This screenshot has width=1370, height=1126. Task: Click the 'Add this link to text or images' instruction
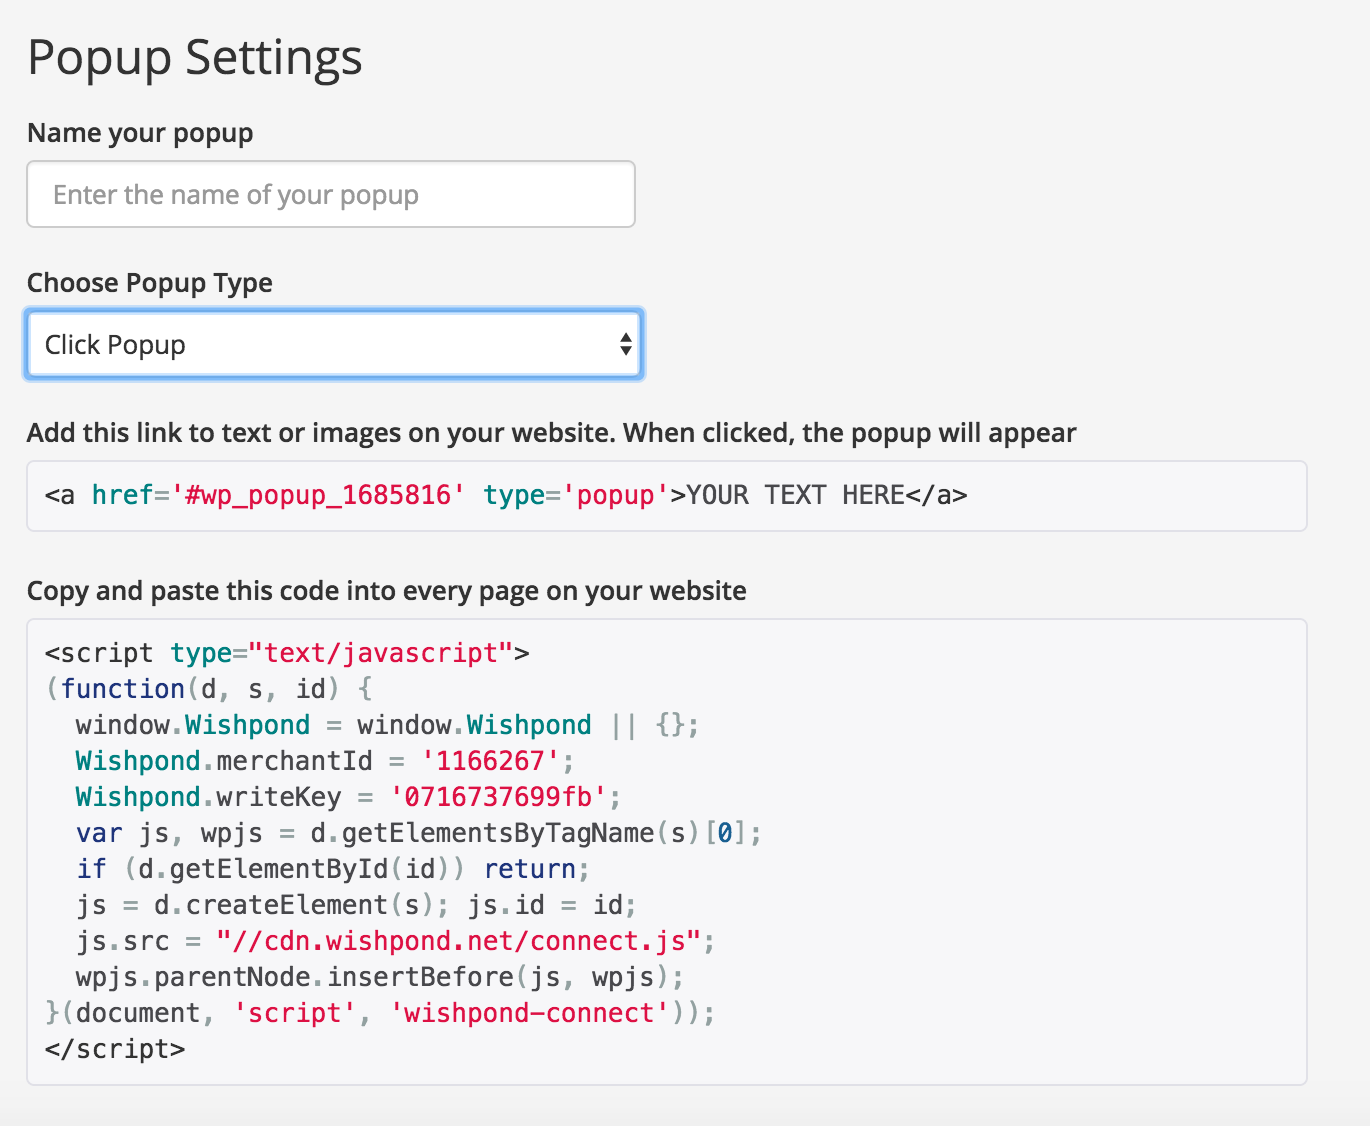(x=552, y=433)
